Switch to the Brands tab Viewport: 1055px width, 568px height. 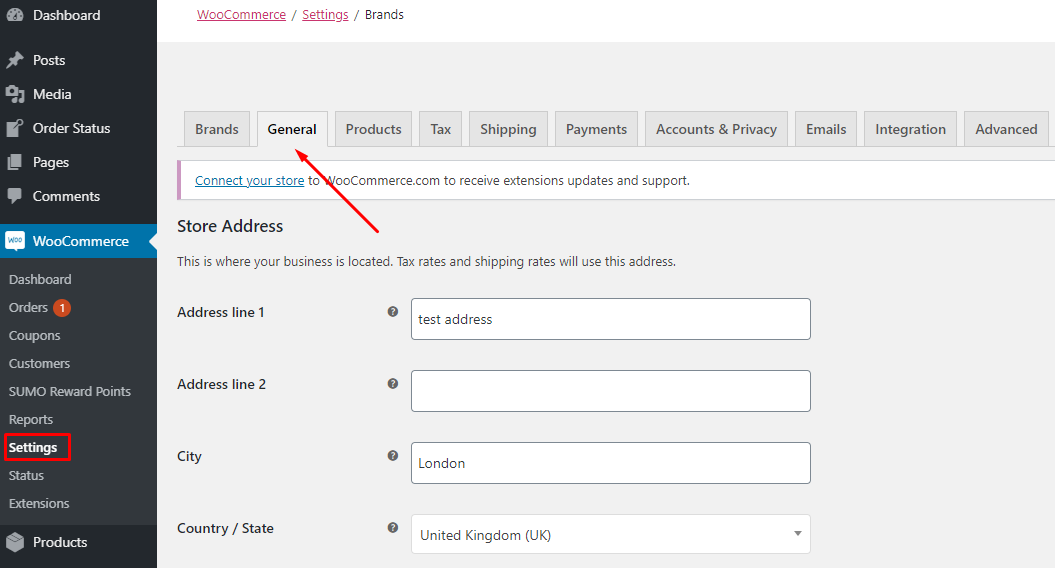pyautogui.click(x=217, y=129)
